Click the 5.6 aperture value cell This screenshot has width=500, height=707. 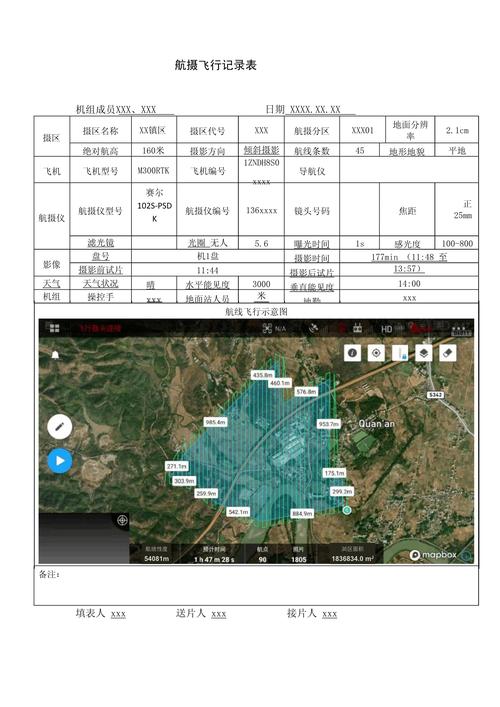tap(261, 243)
